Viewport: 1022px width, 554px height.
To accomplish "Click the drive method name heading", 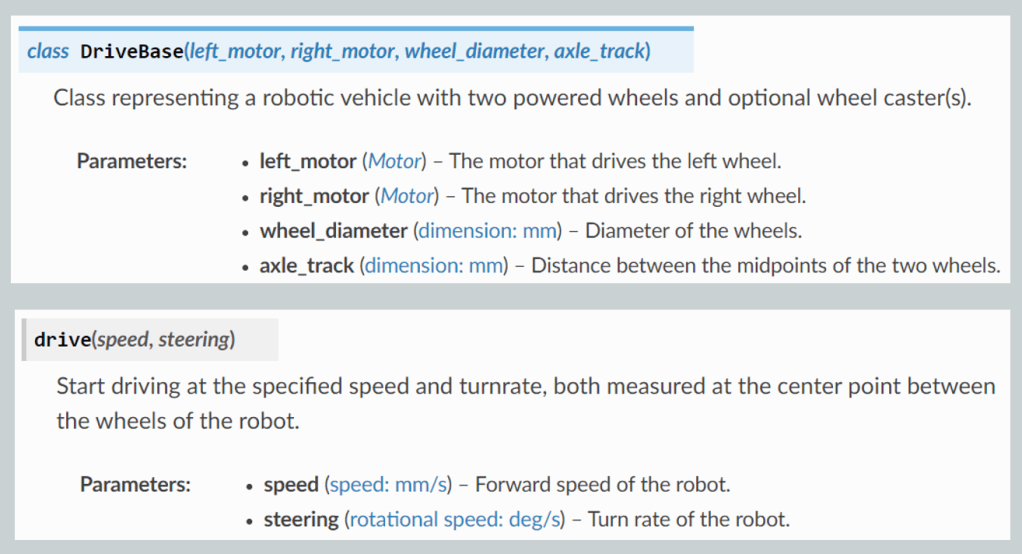I will pos(62,340).
